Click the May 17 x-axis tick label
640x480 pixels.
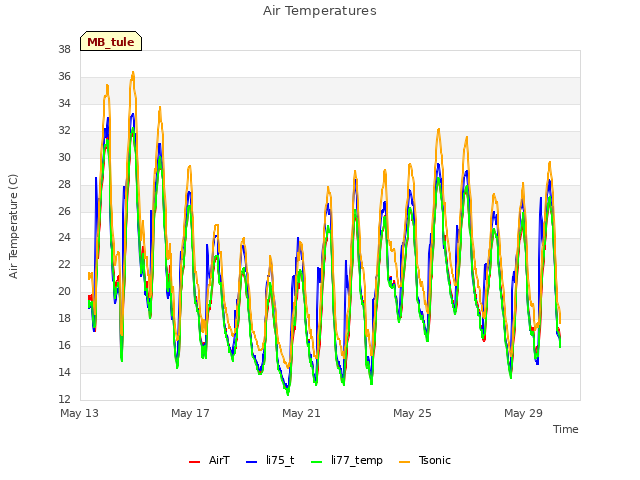[190, 413]
